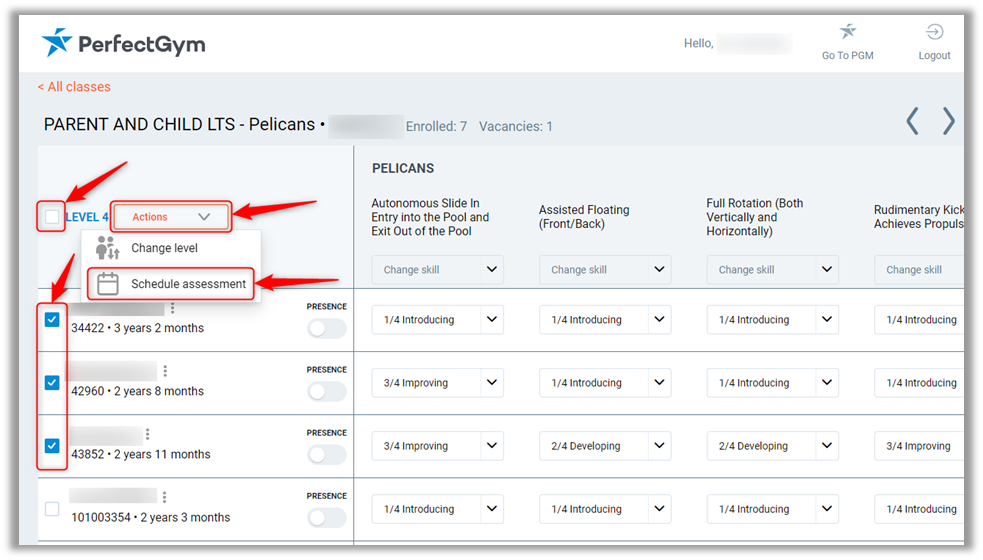The height and width of the screenshot is (560, 983).
Task: Open the Actions dropdown
Action: tap(171, 217)
